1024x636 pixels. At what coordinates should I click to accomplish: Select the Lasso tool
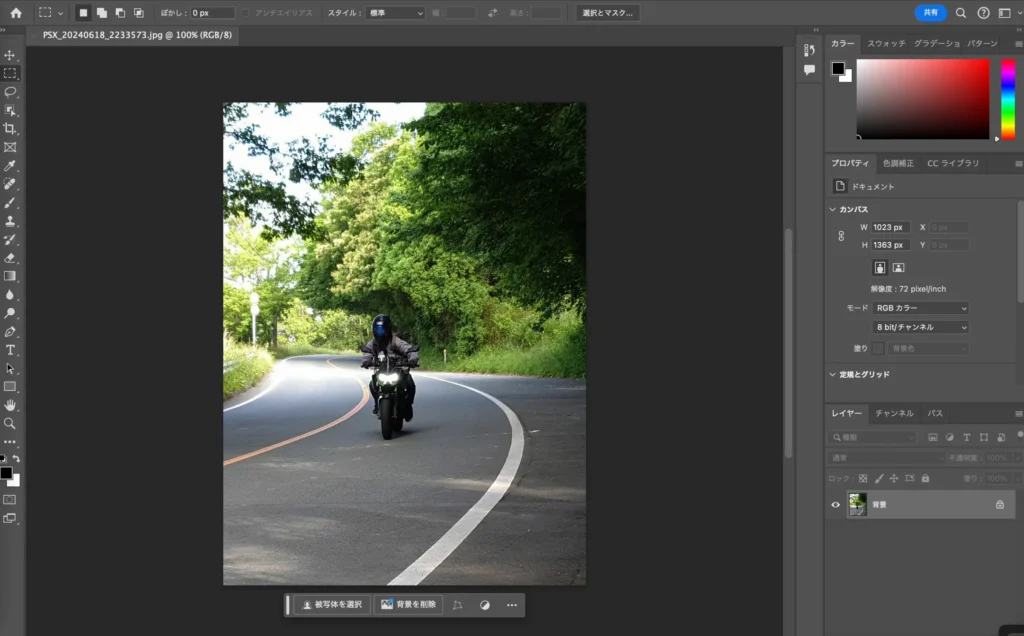pyautogui.click(x=10, y=91)
